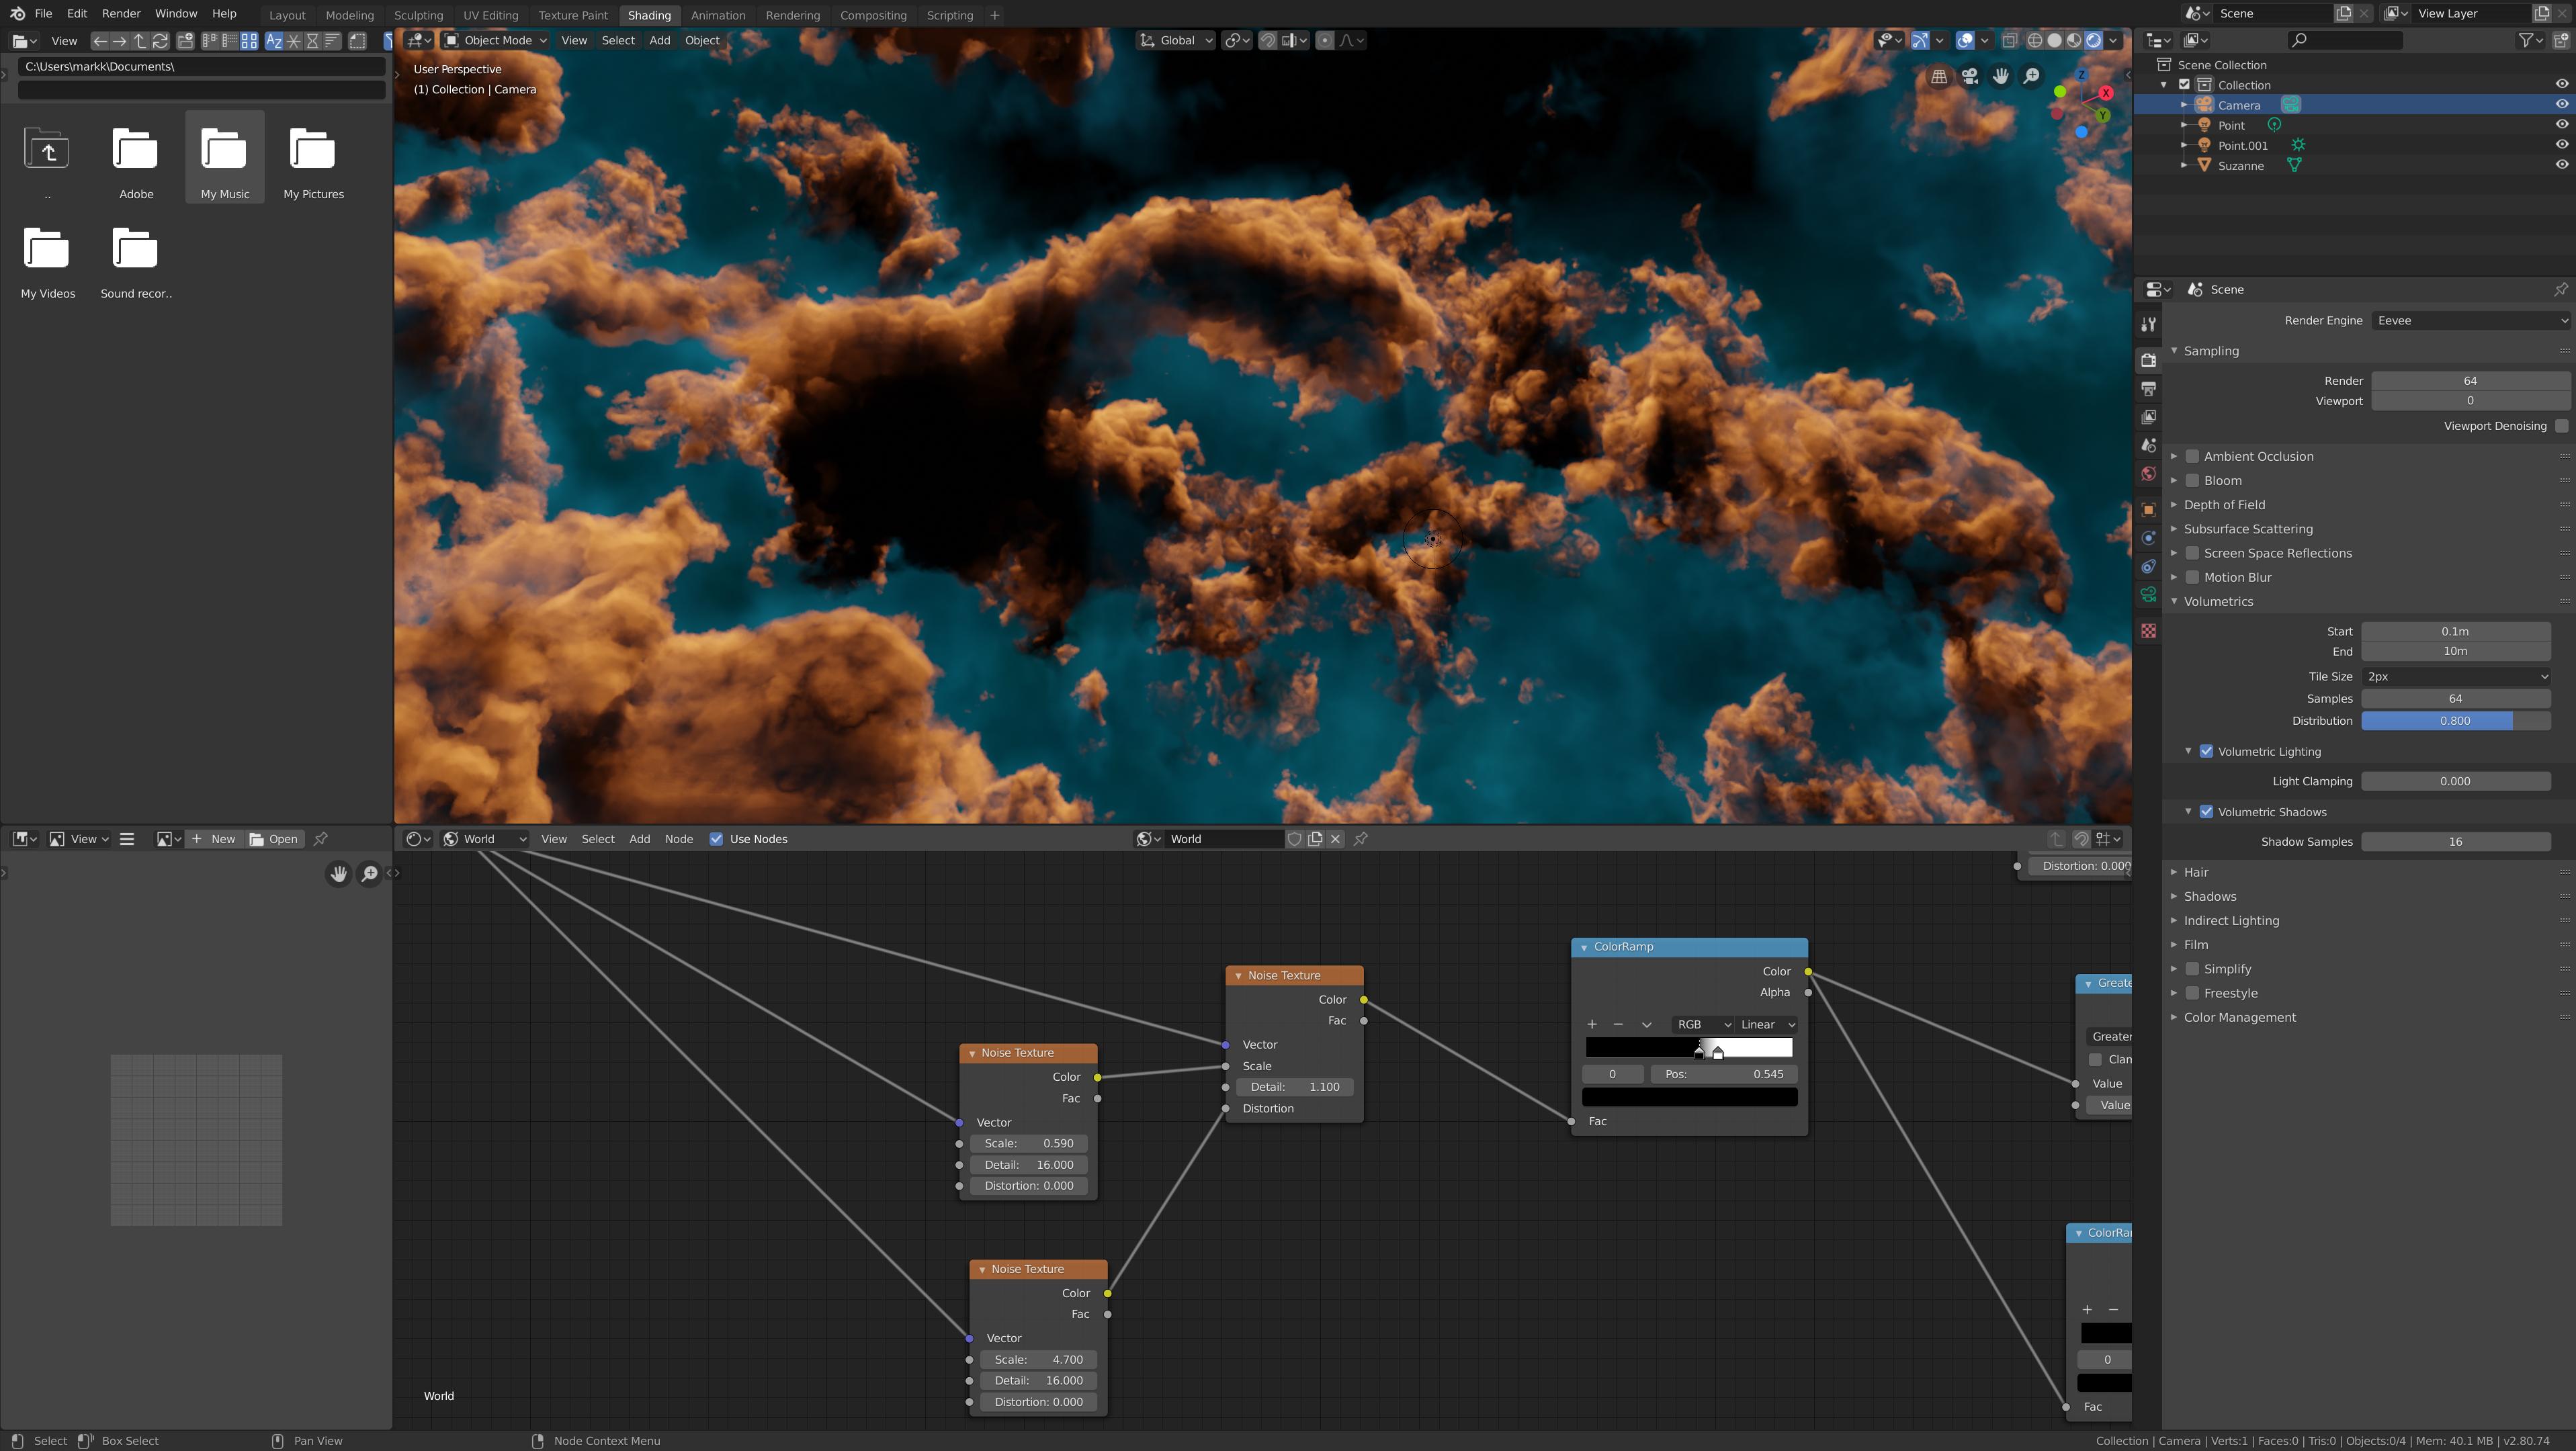Enable Screen Space Reflections checkbox
Screen dimensions: 2576x1451
point(2192,553)
